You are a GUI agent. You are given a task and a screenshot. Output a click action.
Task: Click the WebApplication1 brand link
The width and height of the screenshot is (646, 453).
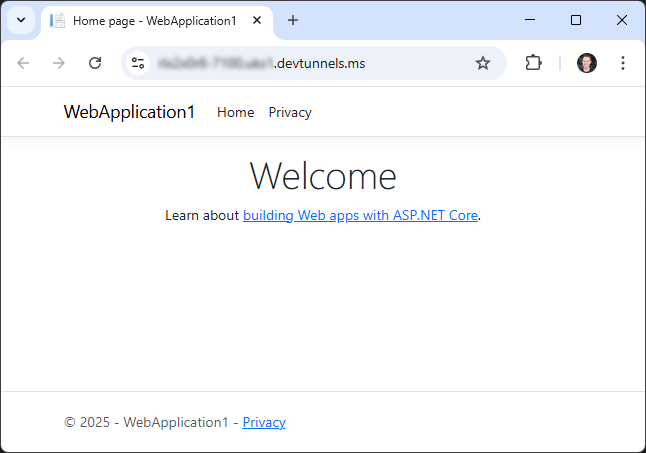coord(129,112)
